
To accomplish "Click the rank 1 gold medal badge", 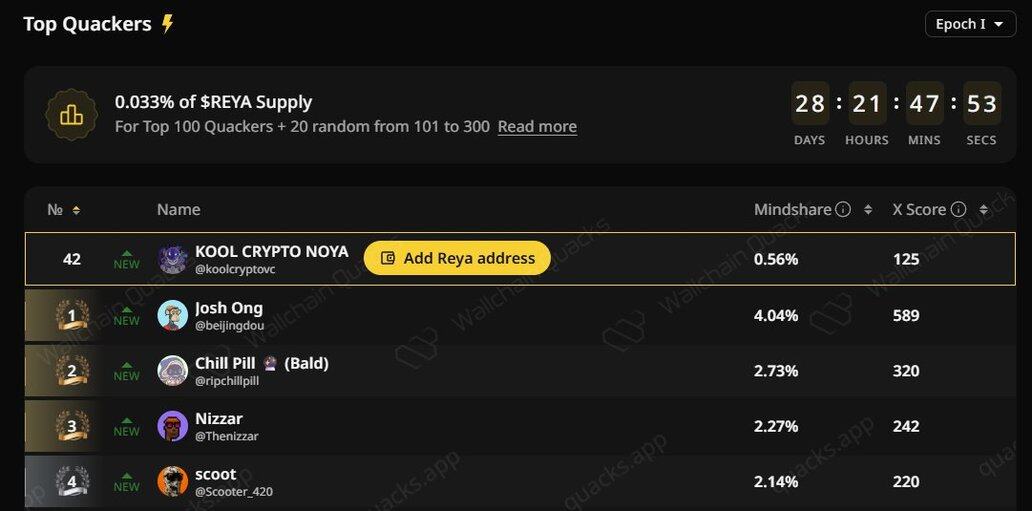I will tap(72, 316).
